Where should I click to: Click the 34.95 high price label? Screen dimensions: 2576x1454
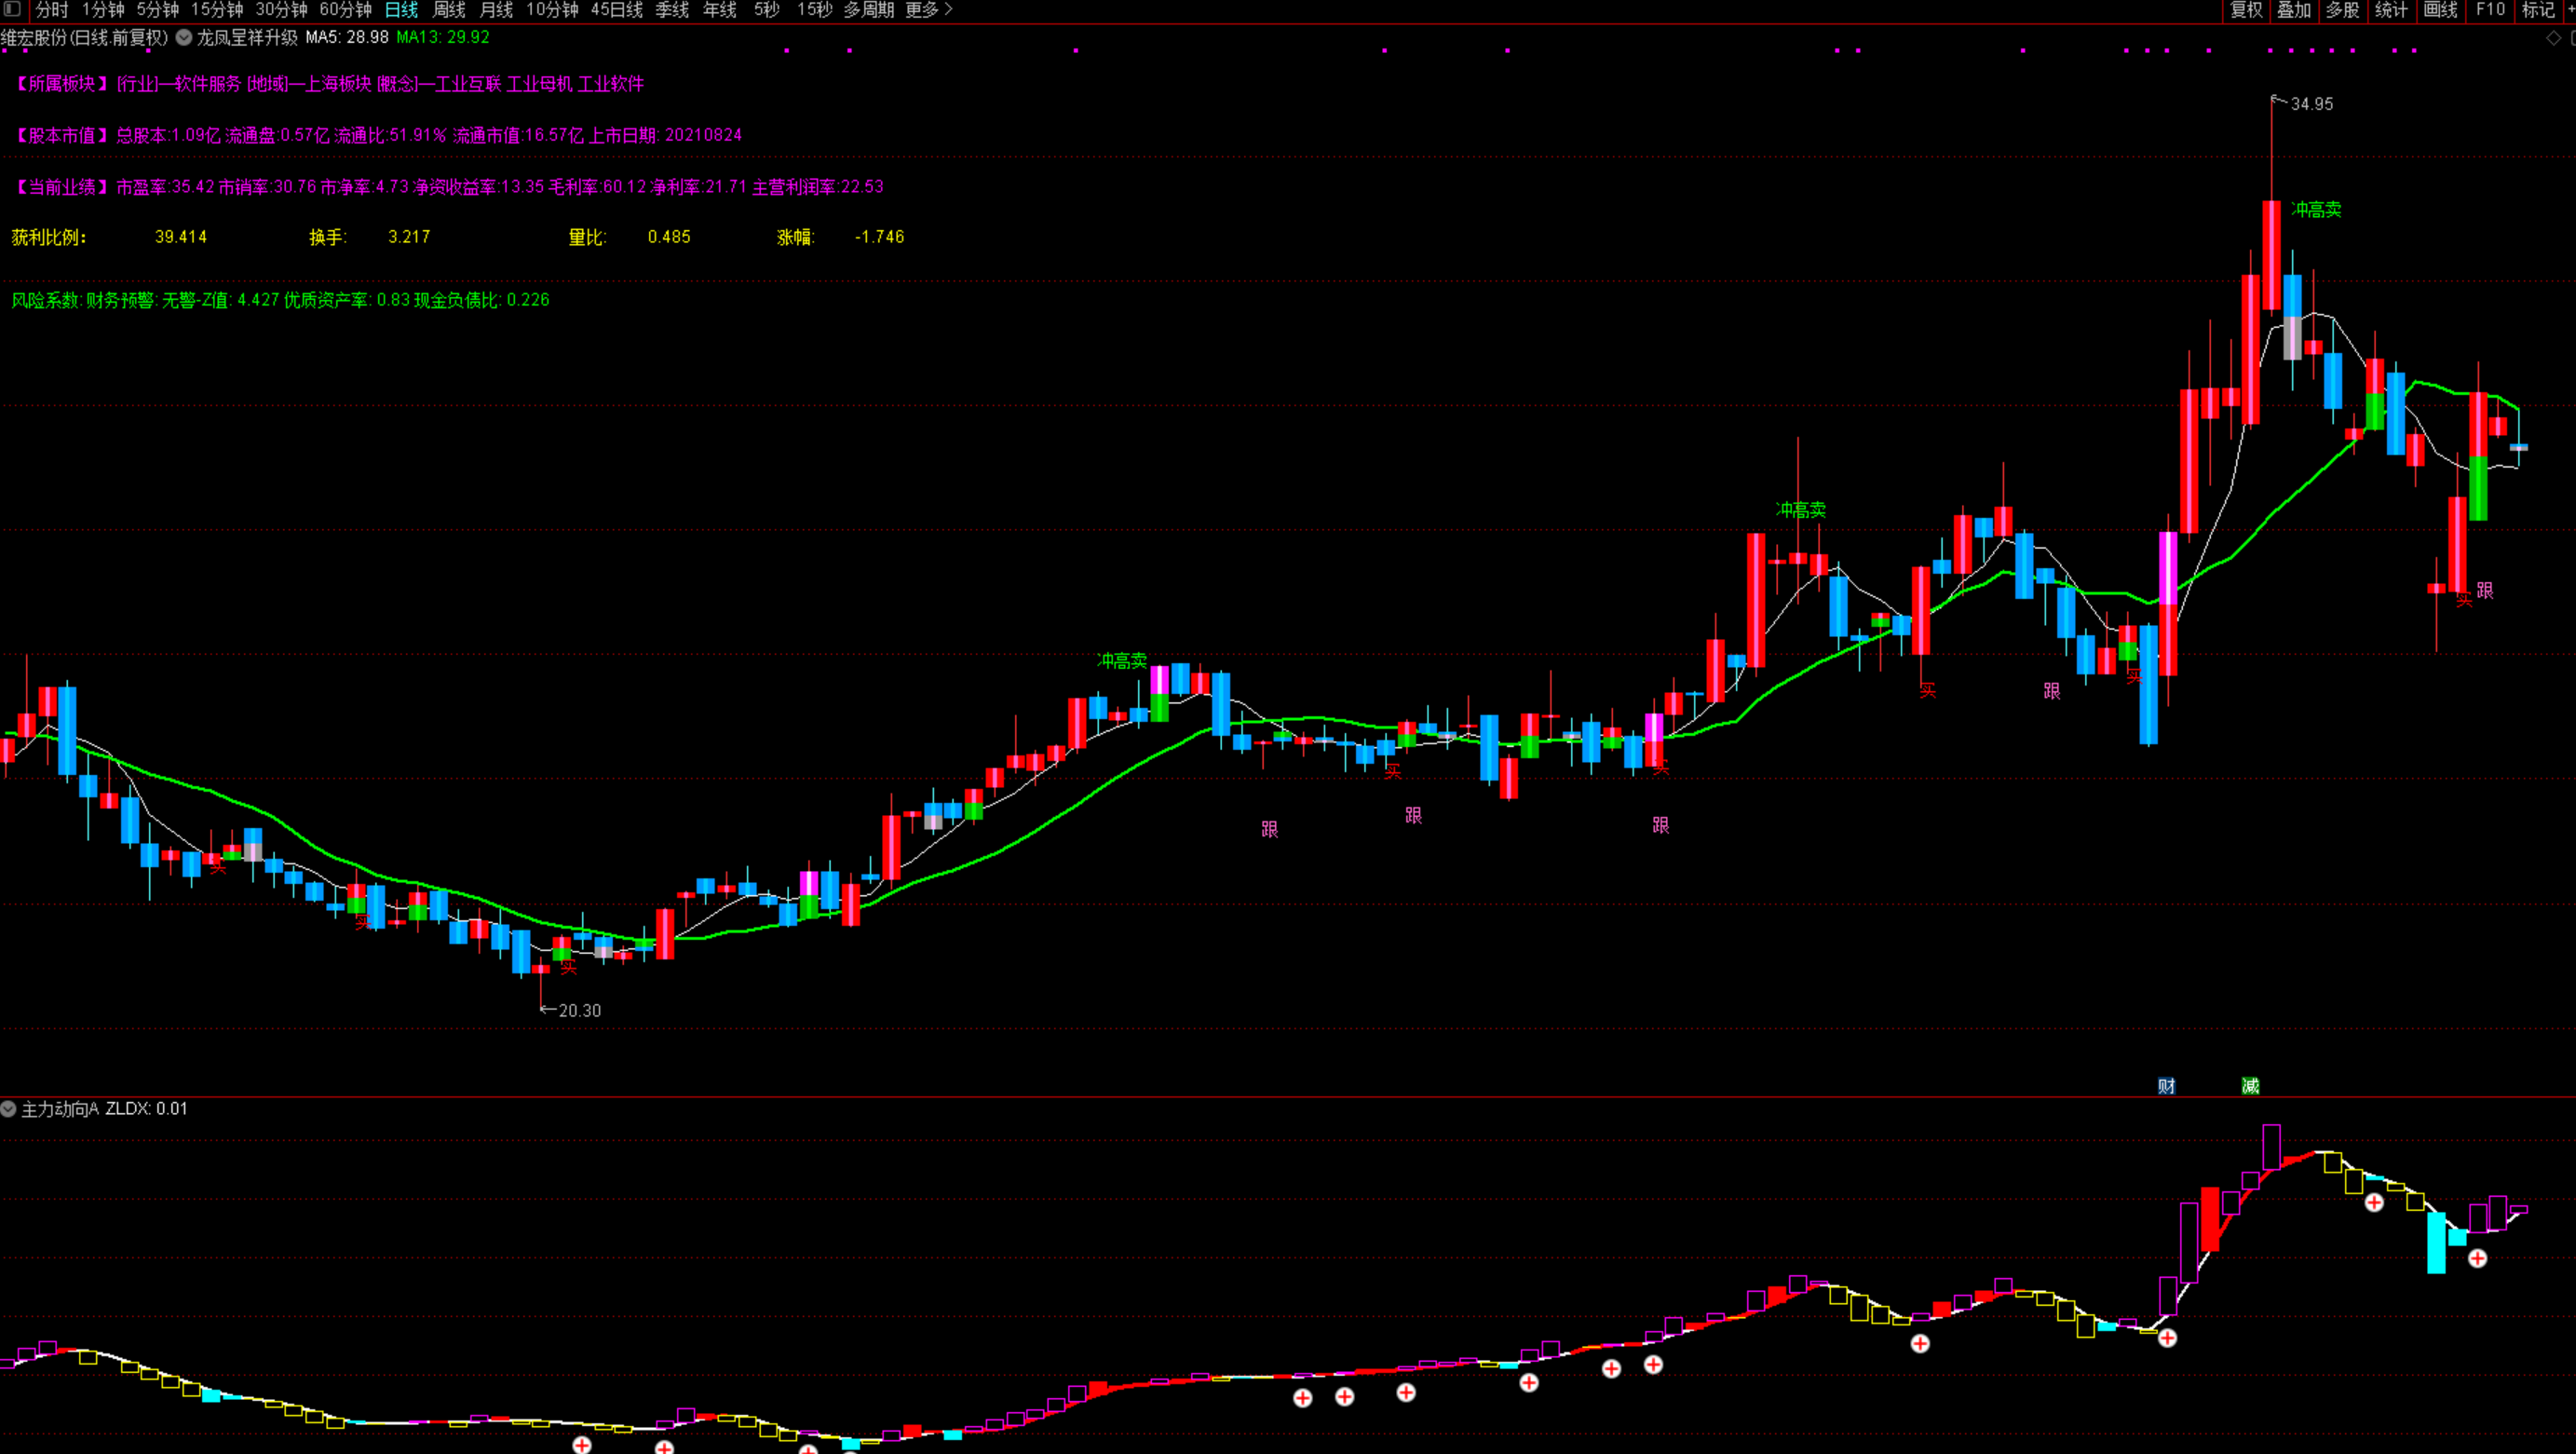pos(2311,104)
